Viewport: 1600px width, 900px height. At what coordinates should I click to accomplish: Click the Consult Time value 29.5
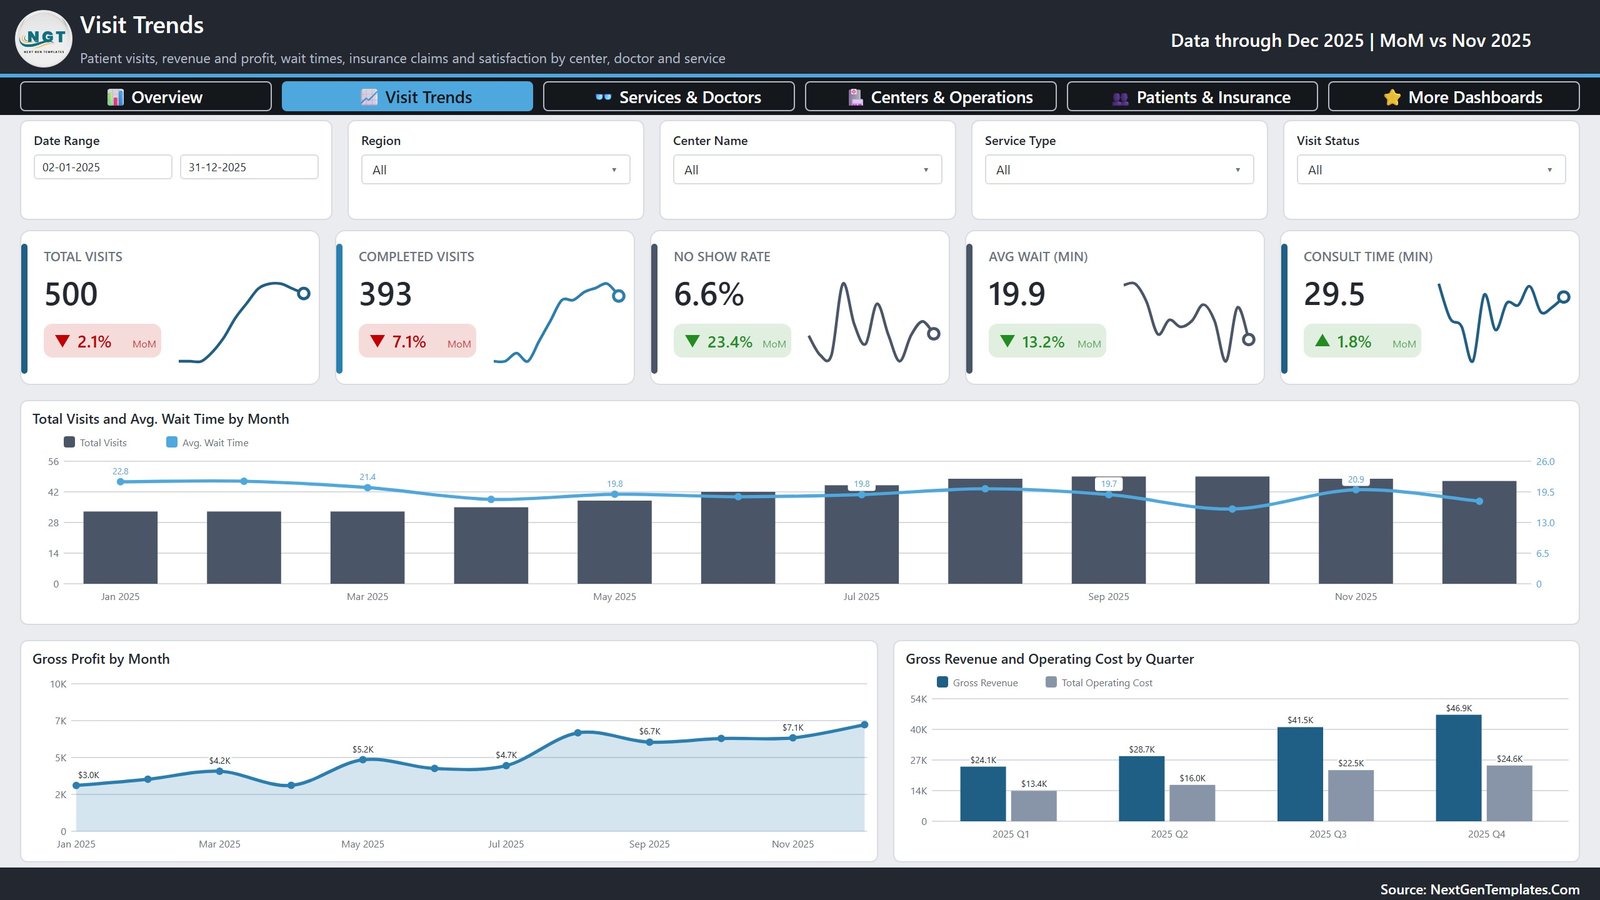click(x=1334, y=294)
